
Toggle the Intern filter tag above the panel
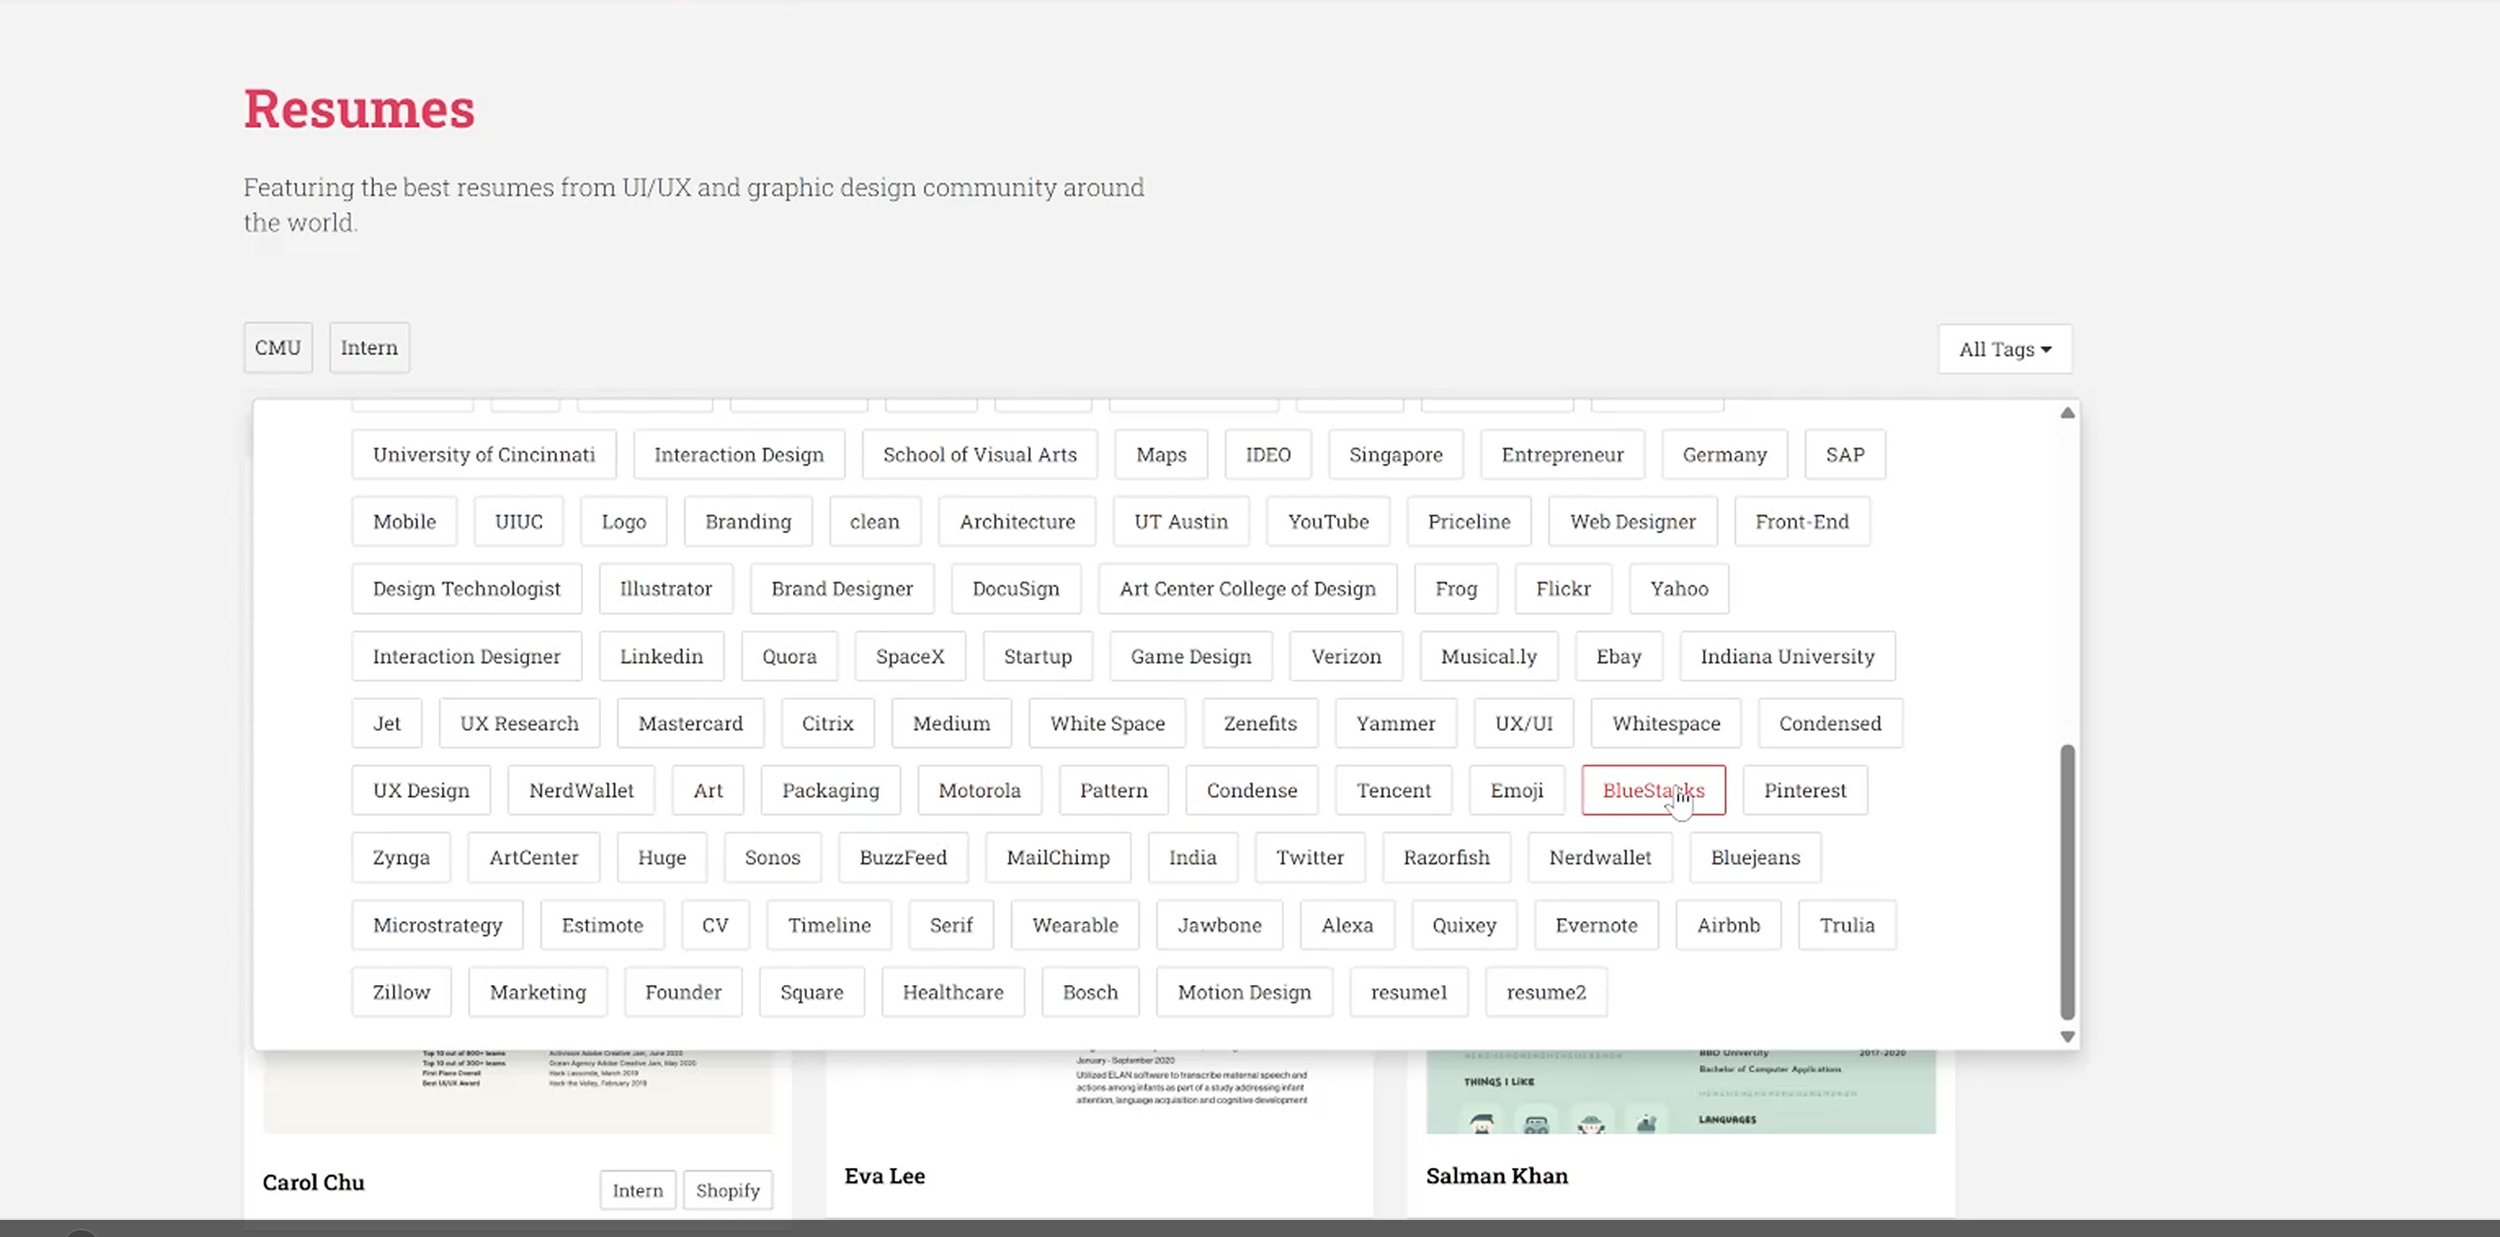tap(369, 348)
